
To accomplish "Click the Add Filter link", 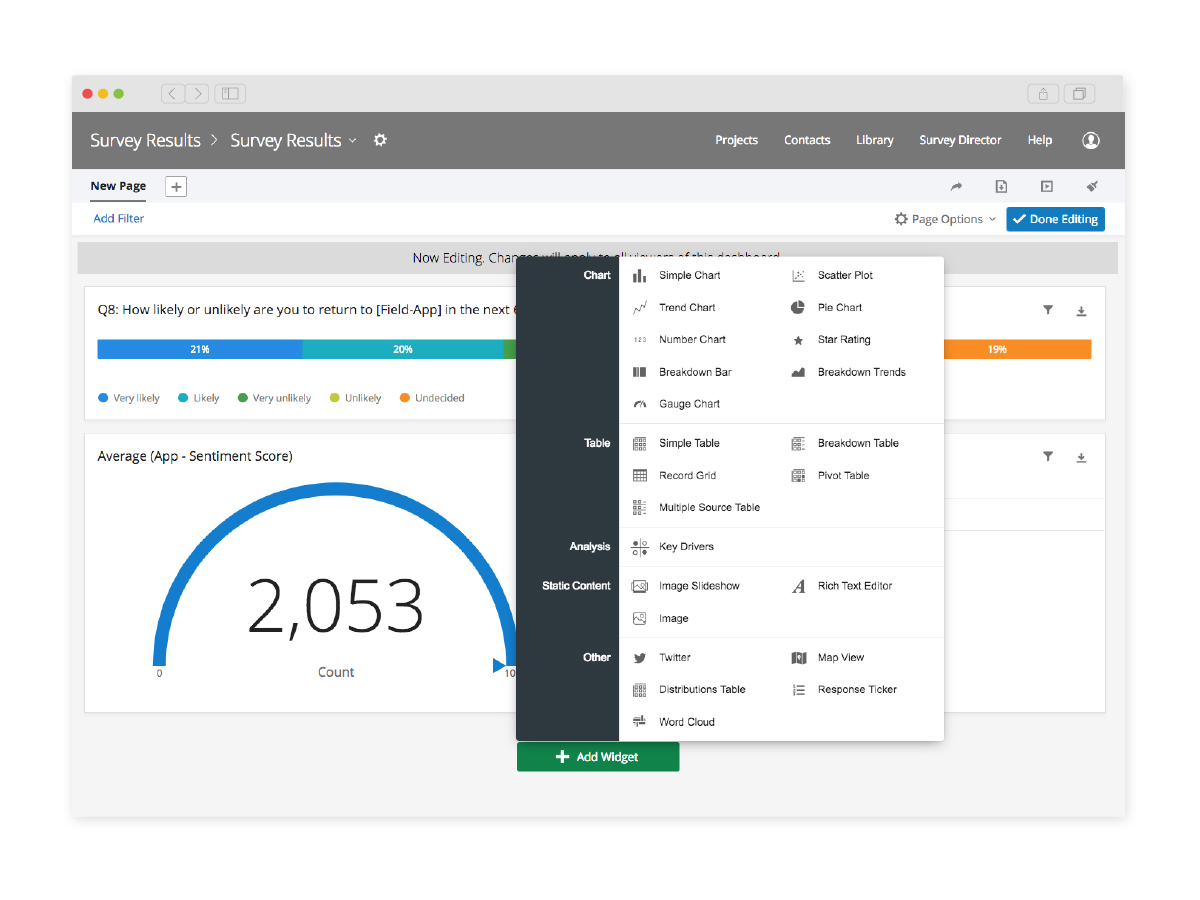I will pyautogui.click(x=119, y=219).
